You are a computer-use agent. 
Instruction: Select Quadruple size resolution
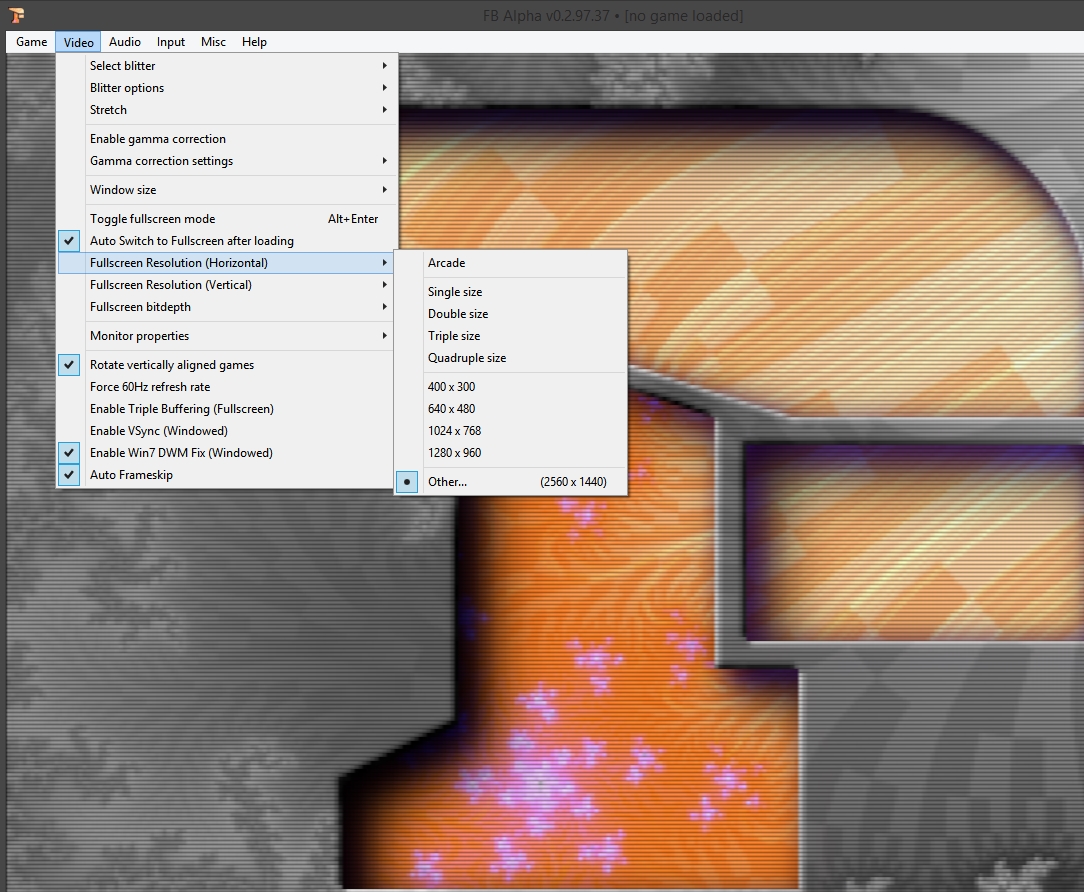tap(511, 358)
